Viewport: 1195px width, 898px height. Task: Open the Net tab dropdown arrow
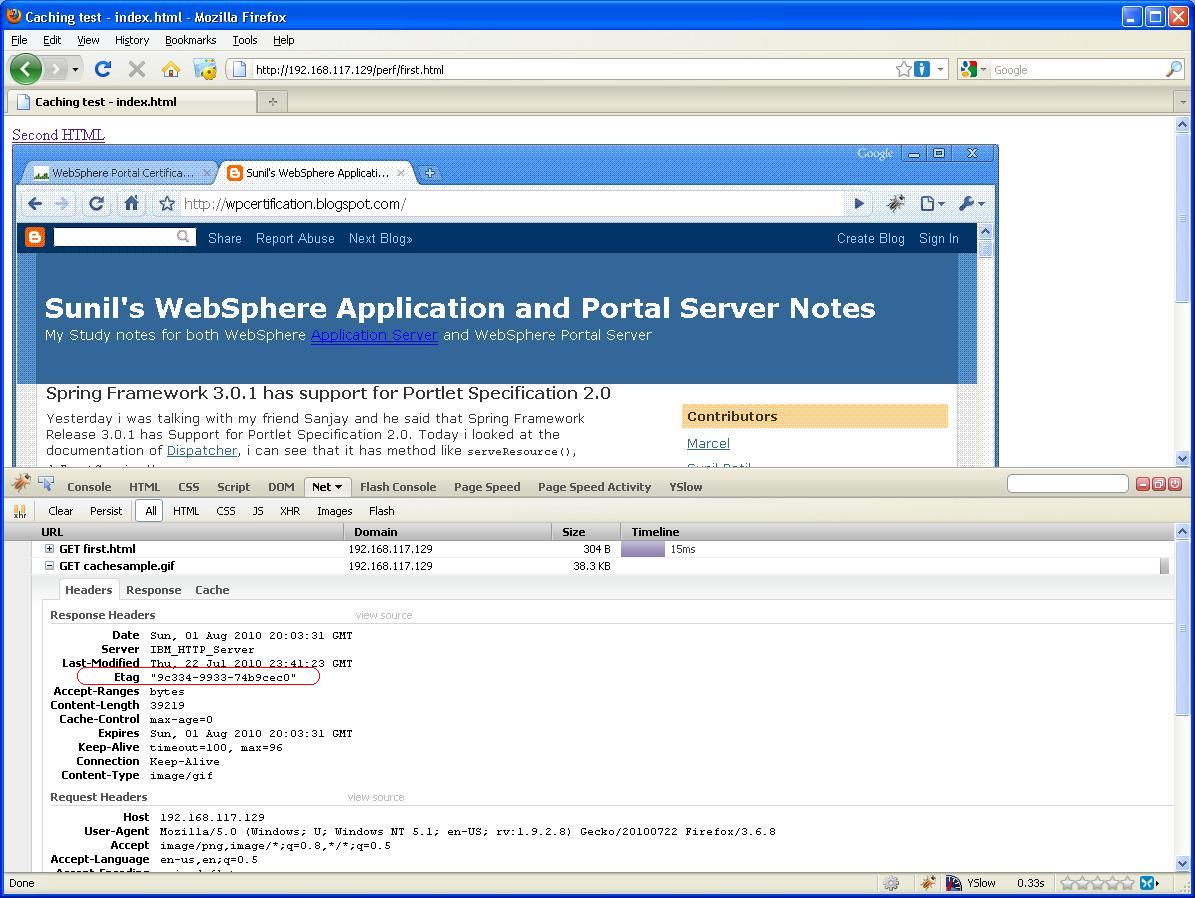click(338, 487)
